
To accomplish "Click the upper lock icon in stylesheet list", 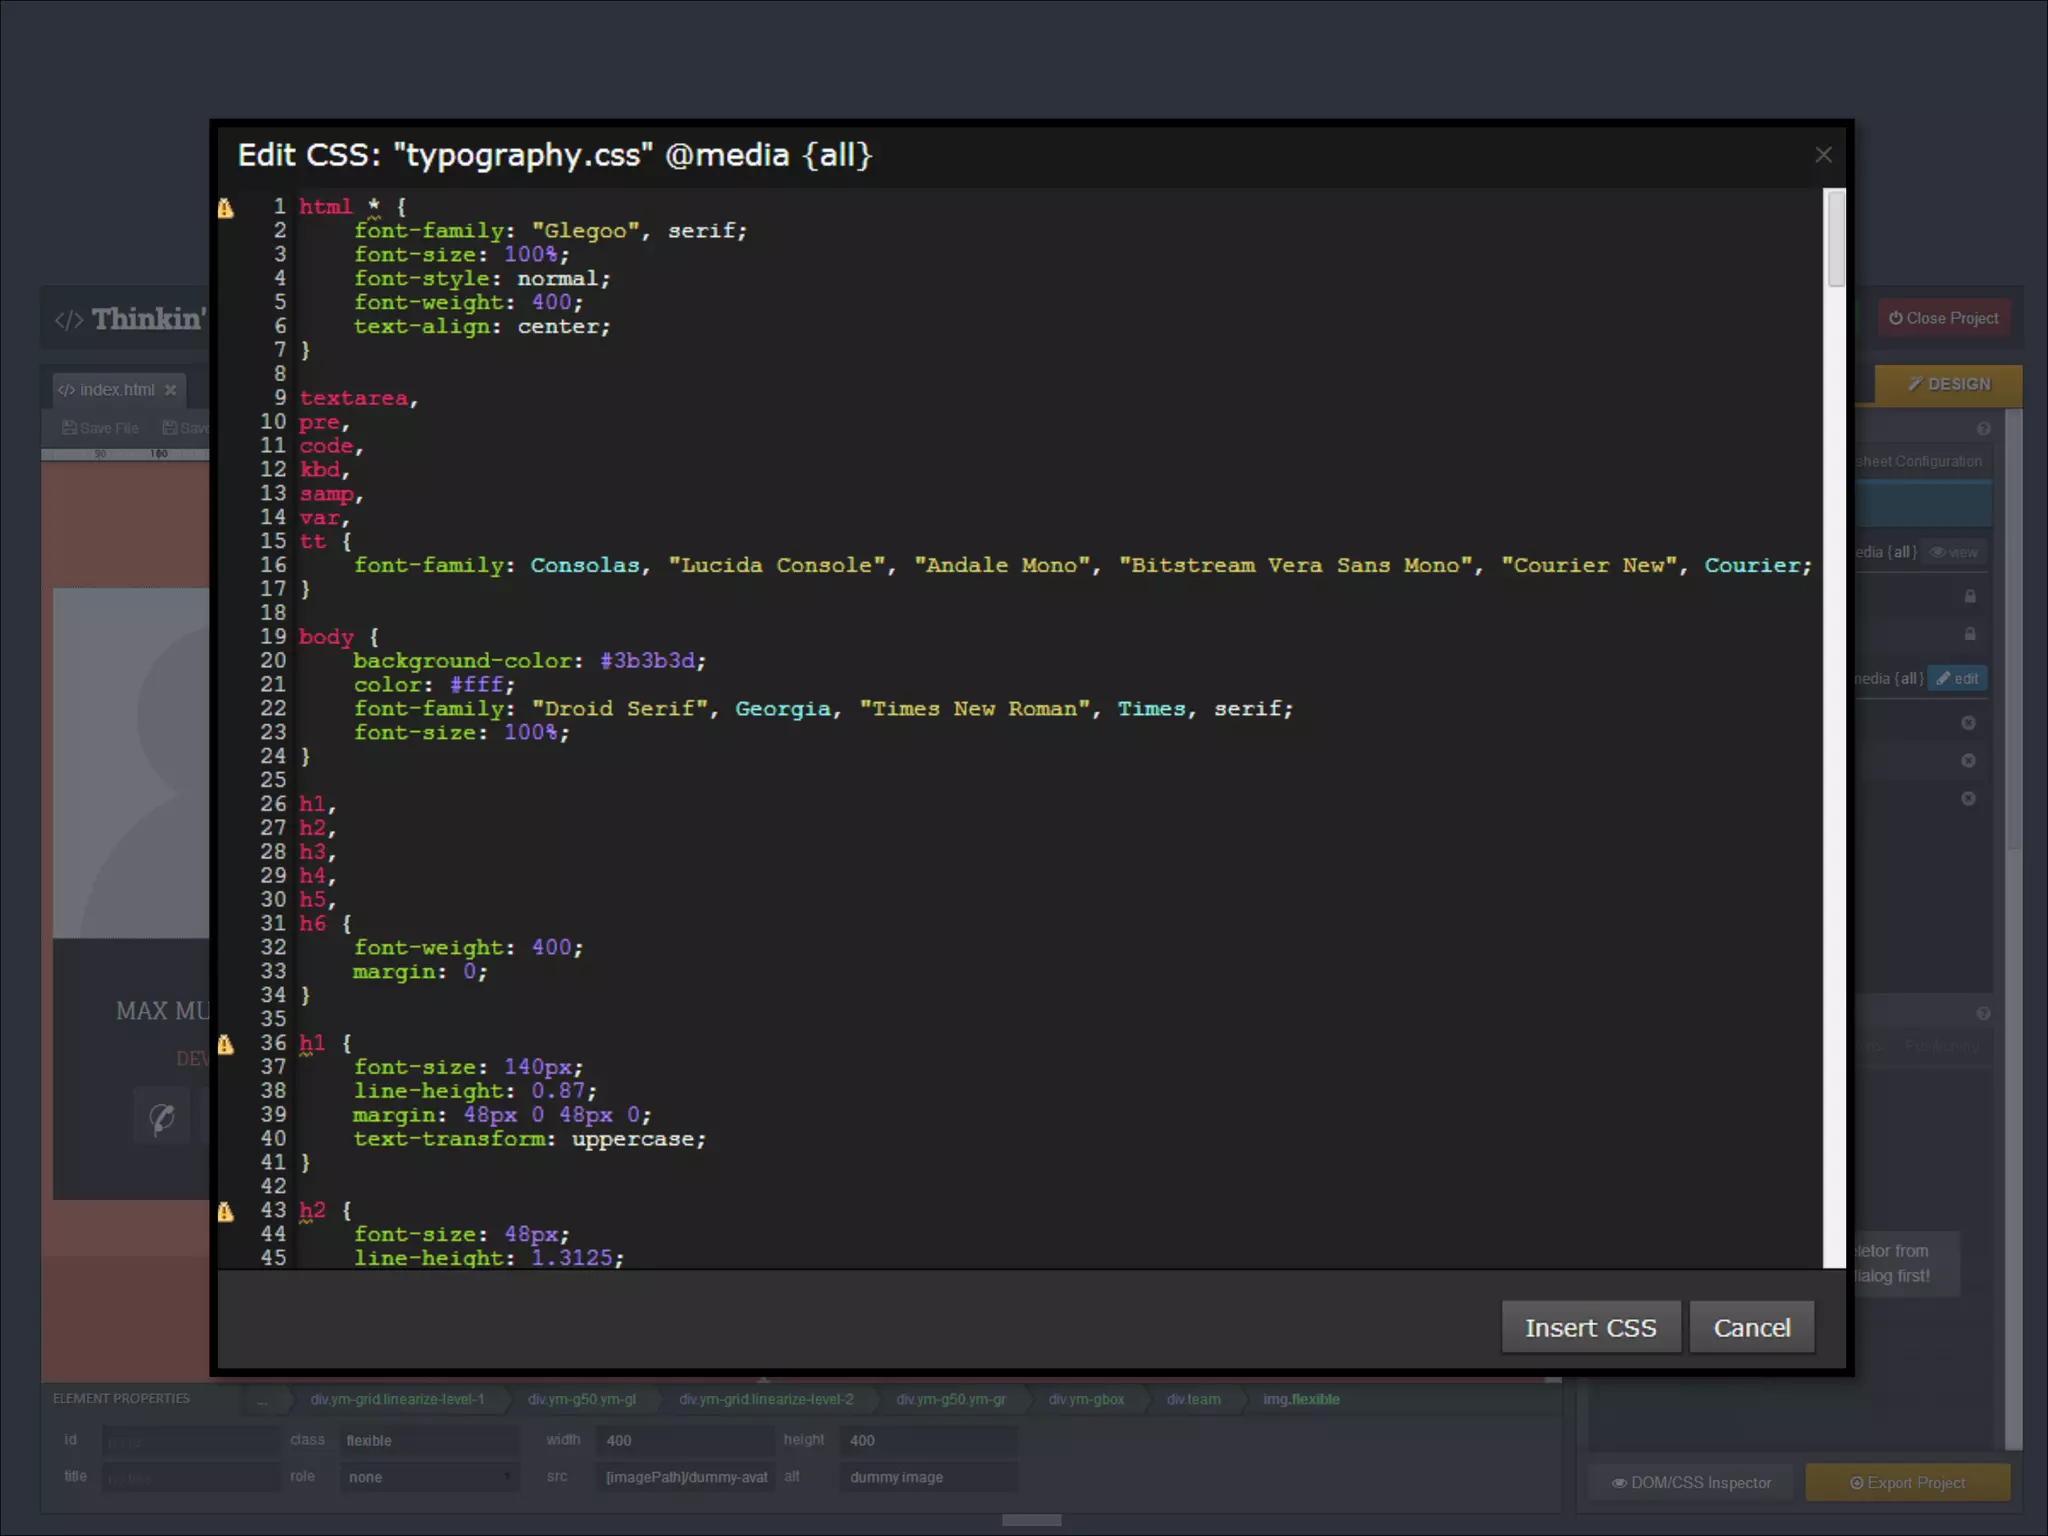I will point(1970,596).
